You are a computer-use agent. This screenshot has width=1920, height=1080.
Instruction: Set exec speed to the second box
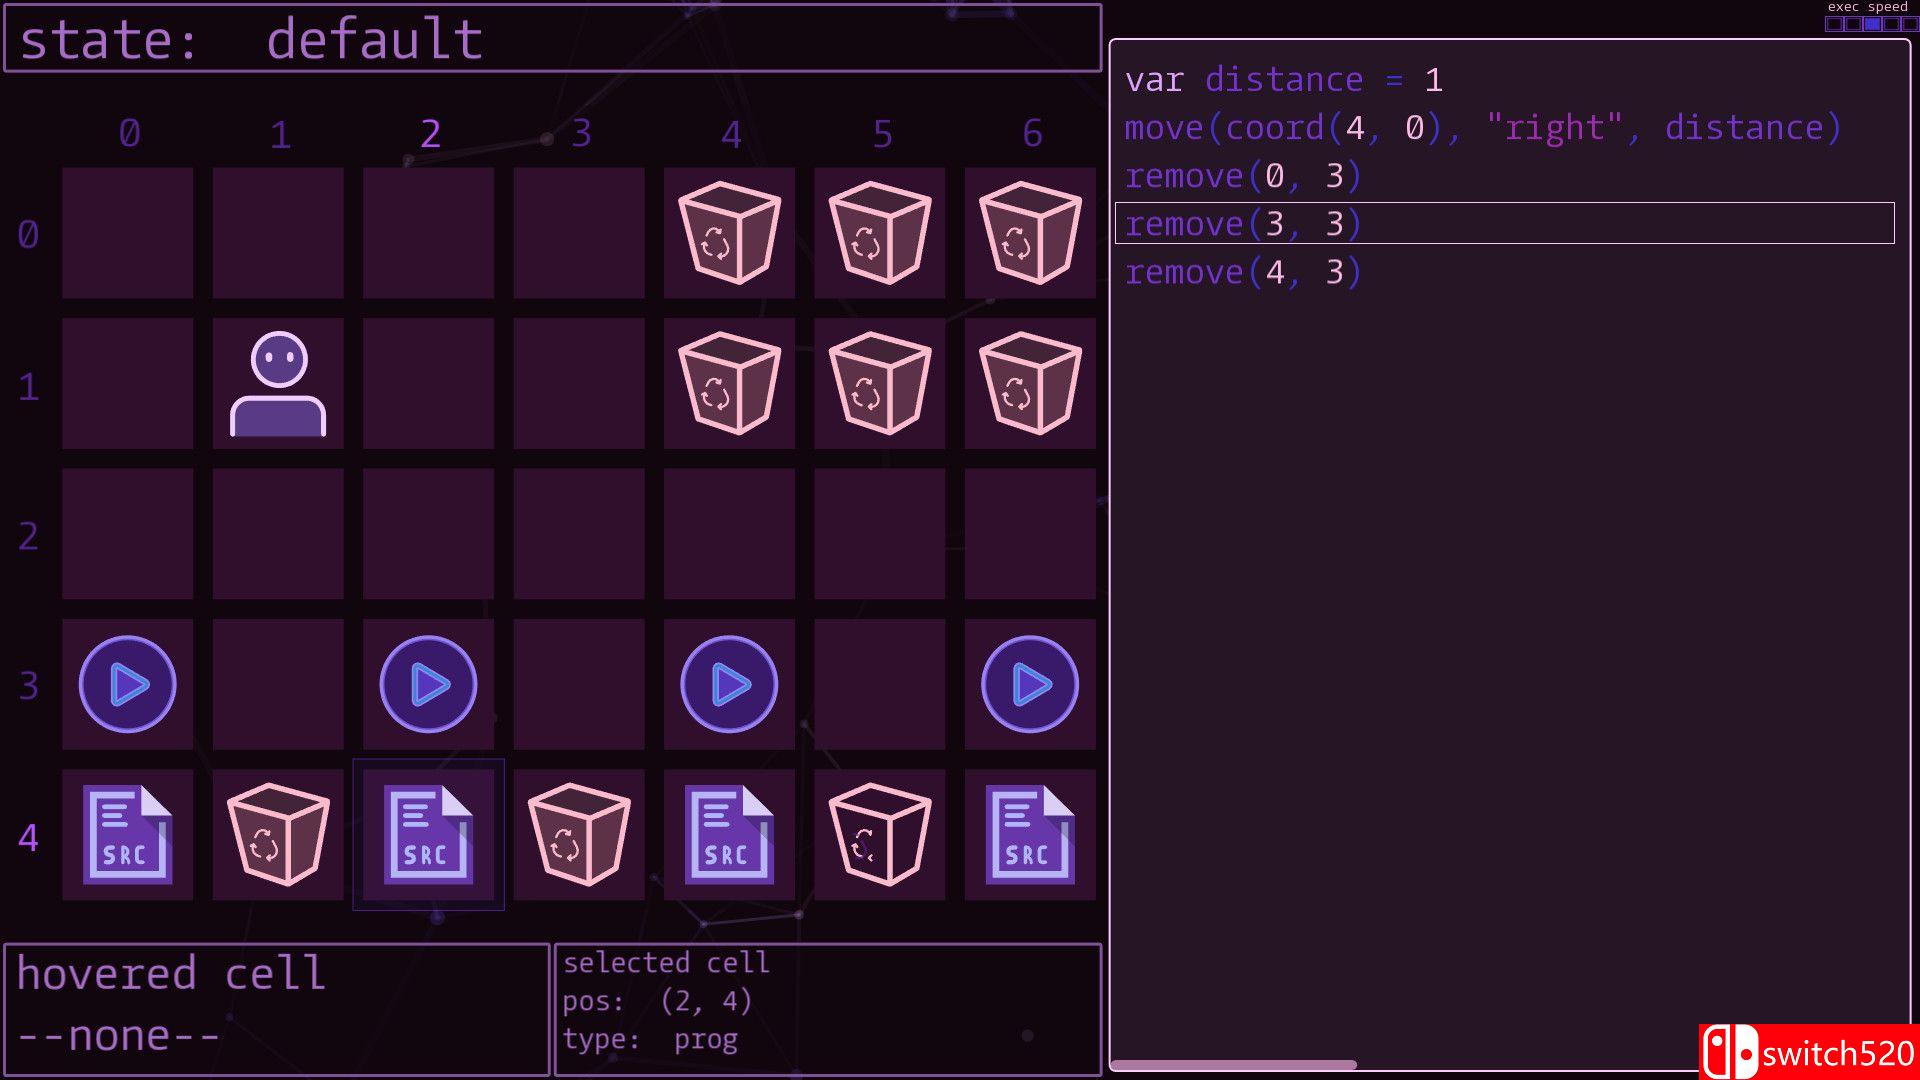(x=1853, y=24)
